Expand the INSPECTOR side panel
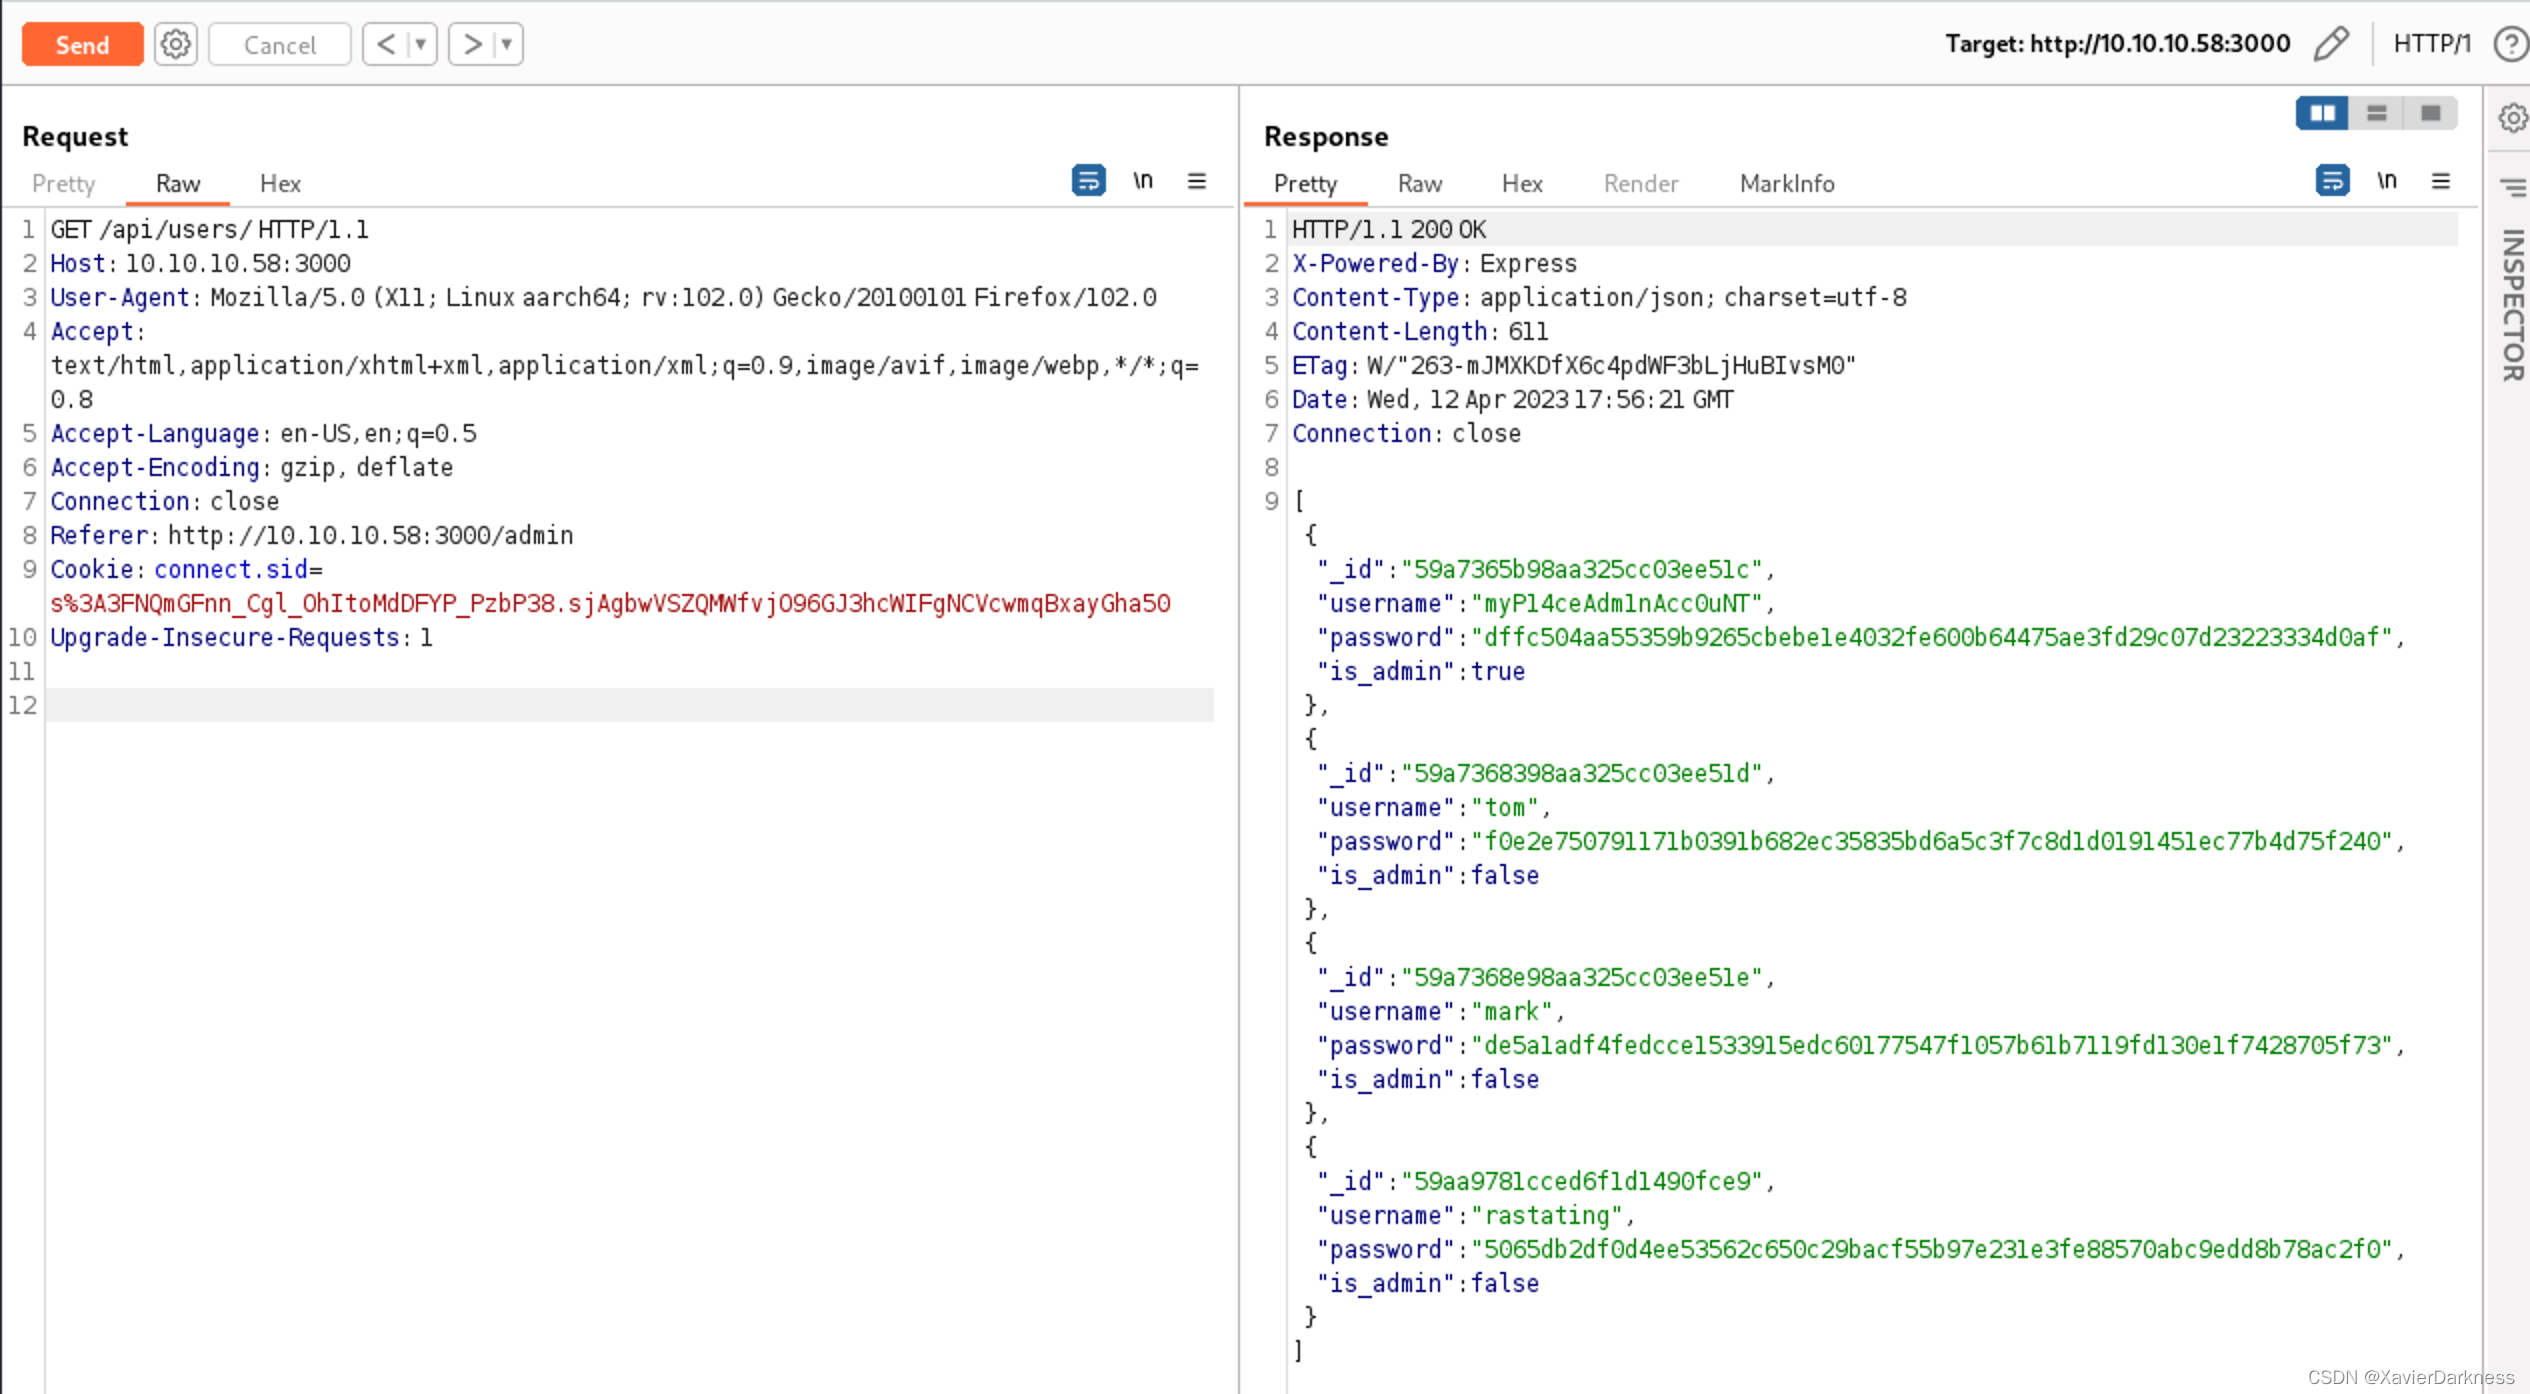 [x=2513, y=305]
